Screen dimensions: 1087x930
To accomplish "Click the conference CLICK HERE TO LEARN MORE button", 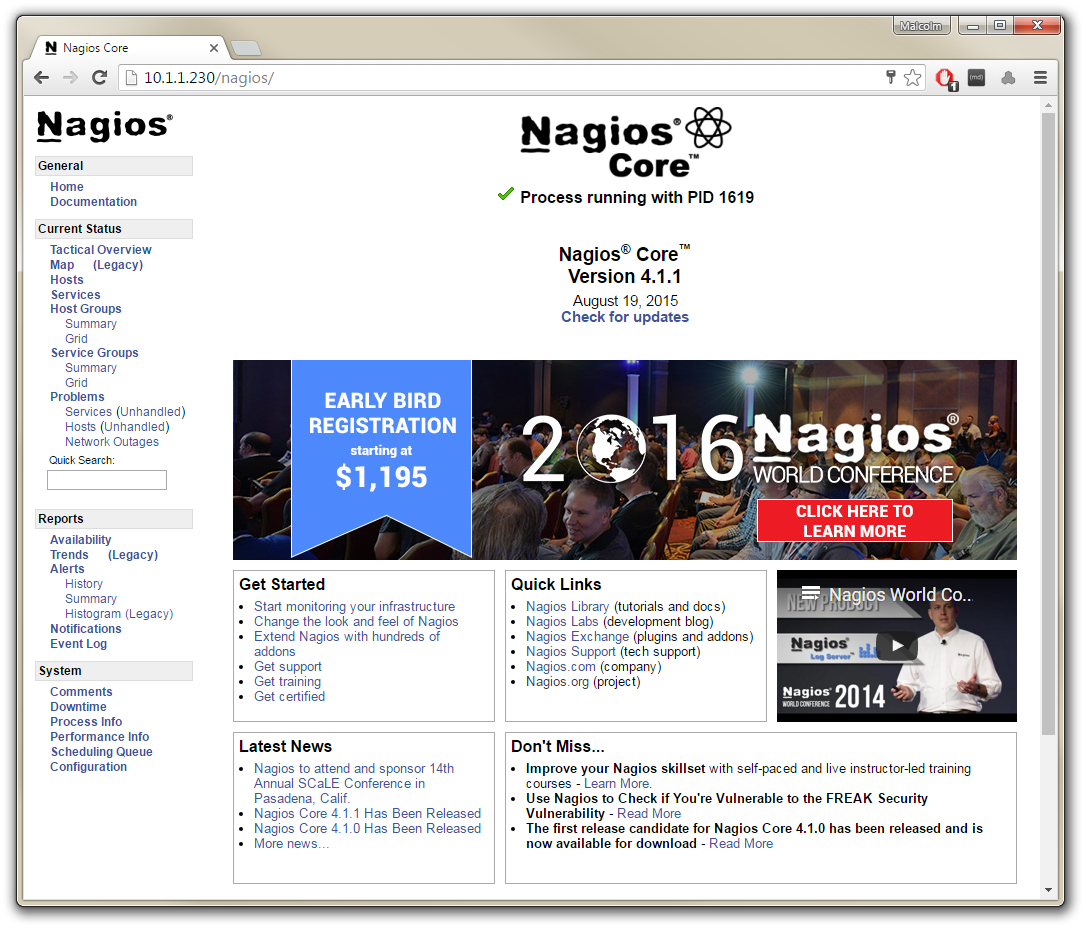I will click(x=855, y=520).
